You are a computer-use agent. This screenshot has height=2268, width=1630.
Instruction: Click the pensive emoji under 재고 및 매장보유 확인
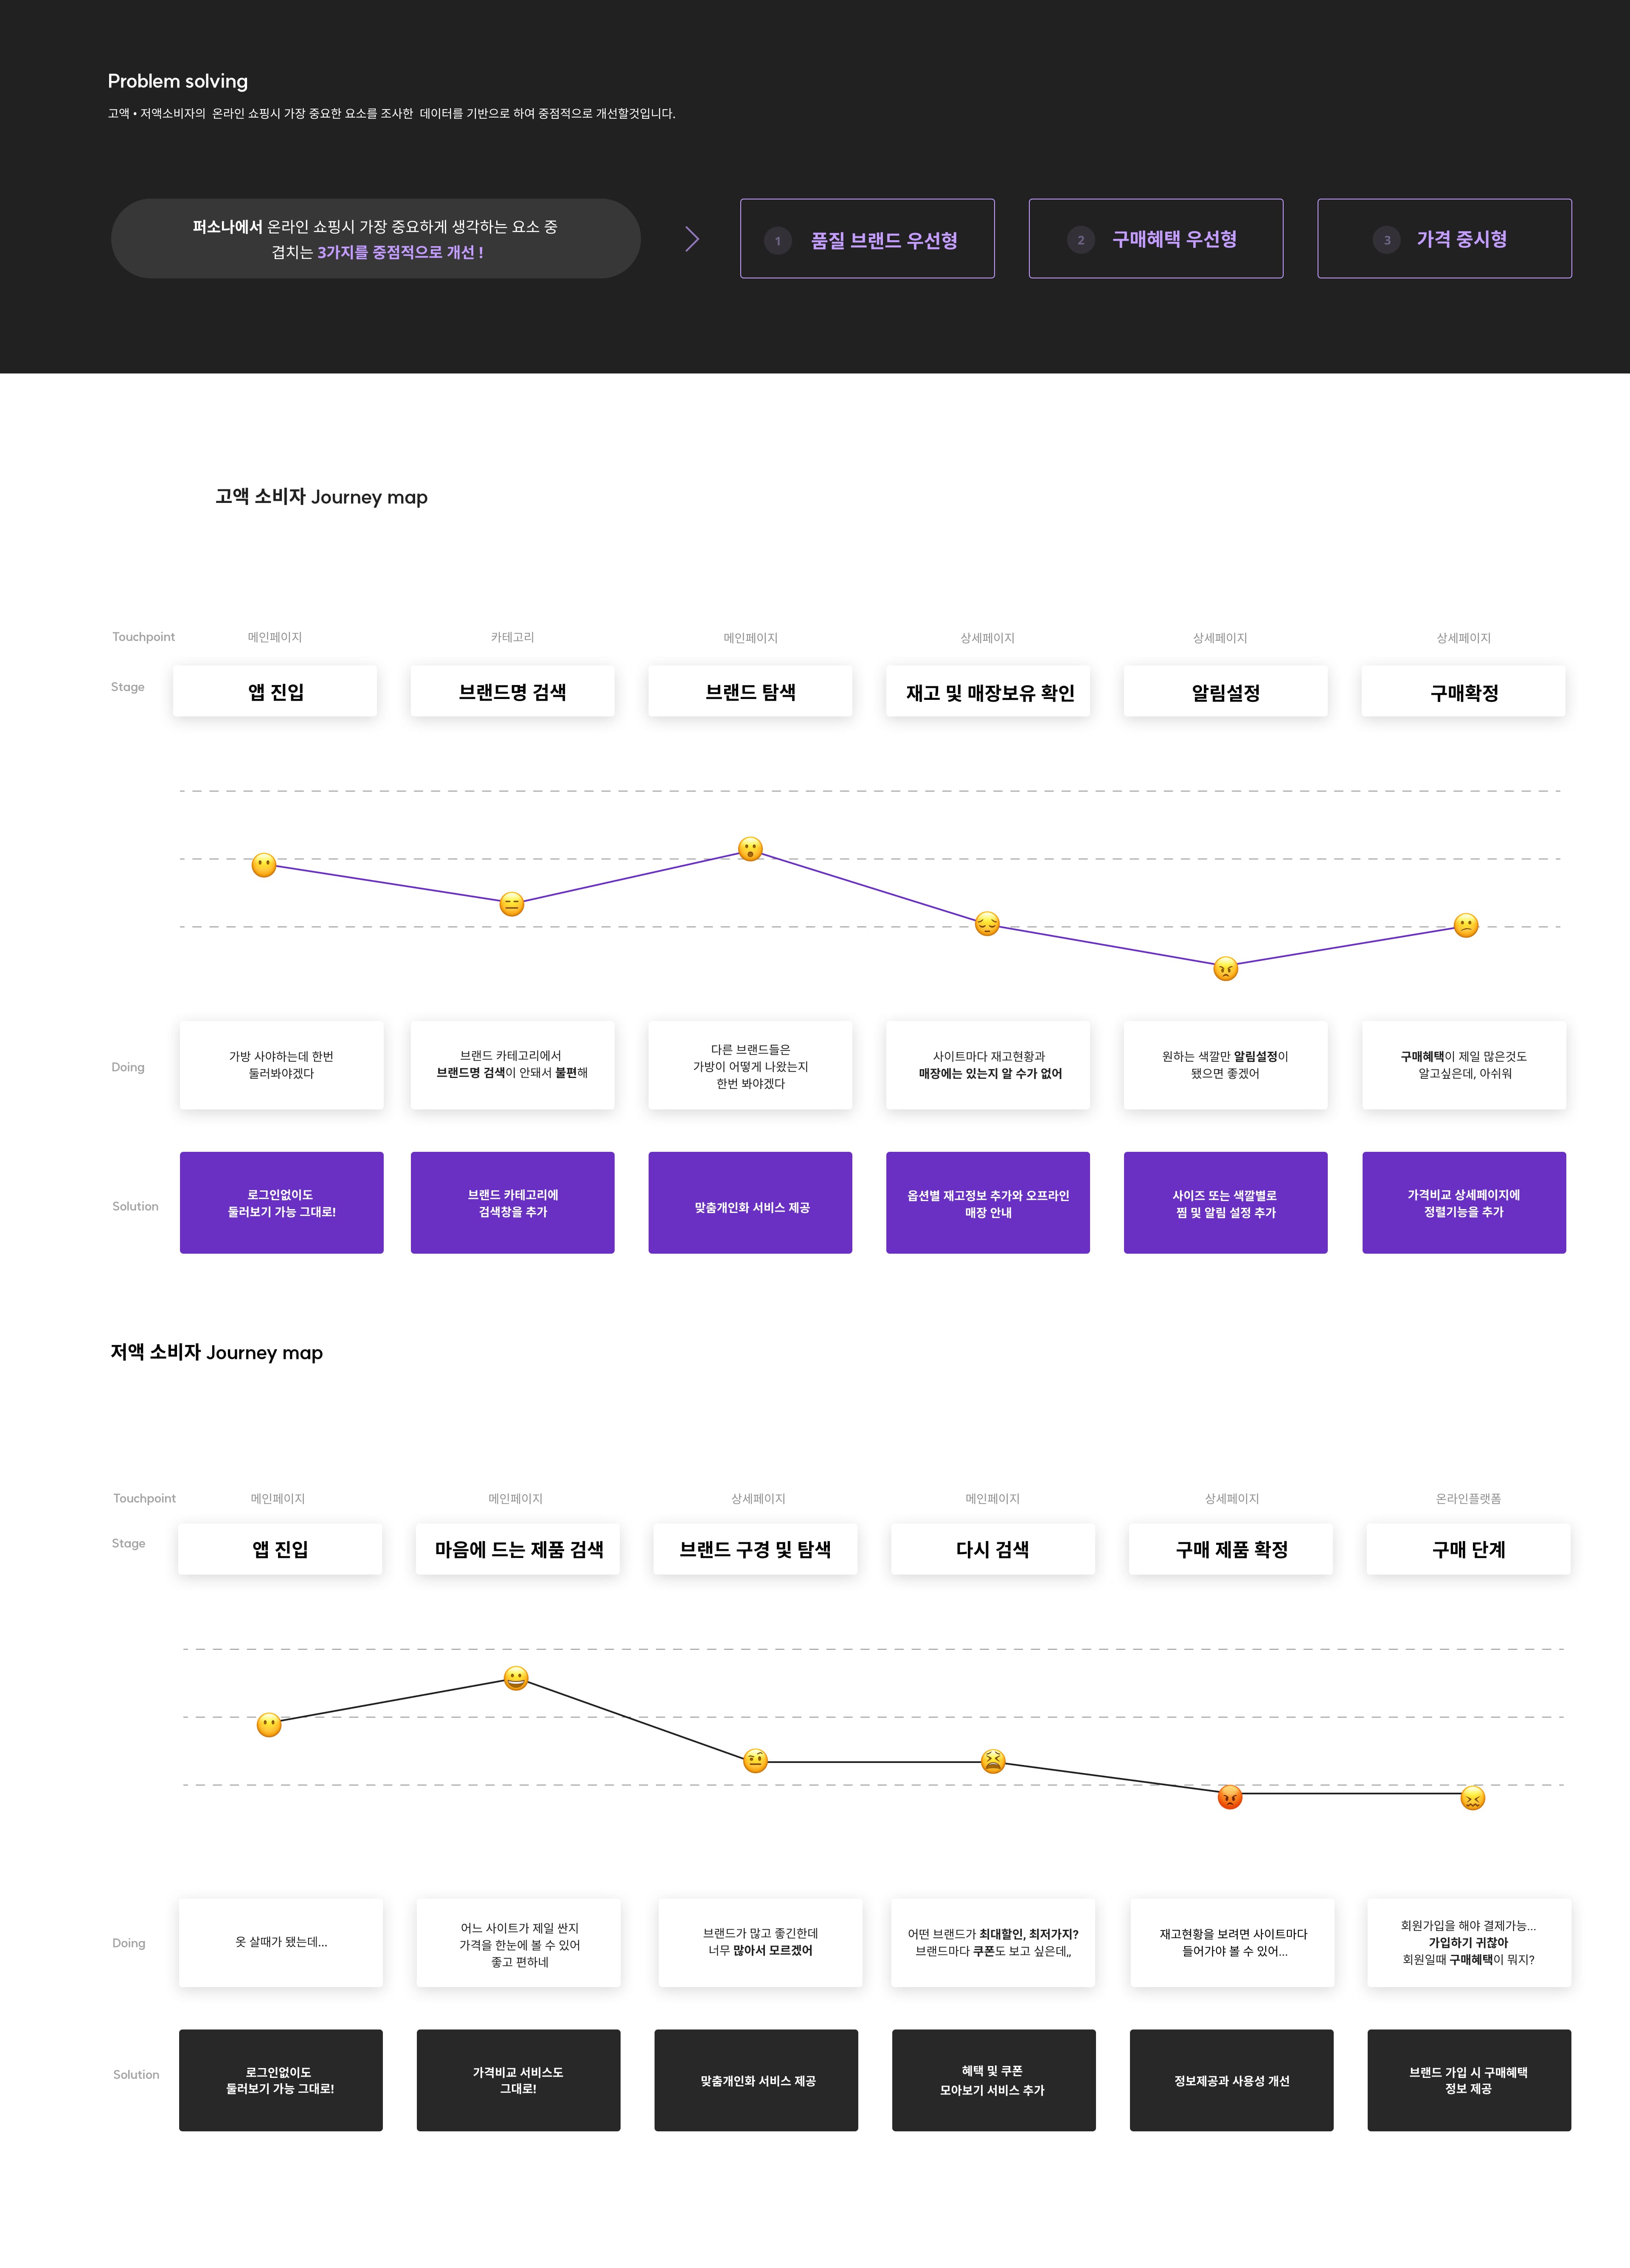click(x=987, y=924)
